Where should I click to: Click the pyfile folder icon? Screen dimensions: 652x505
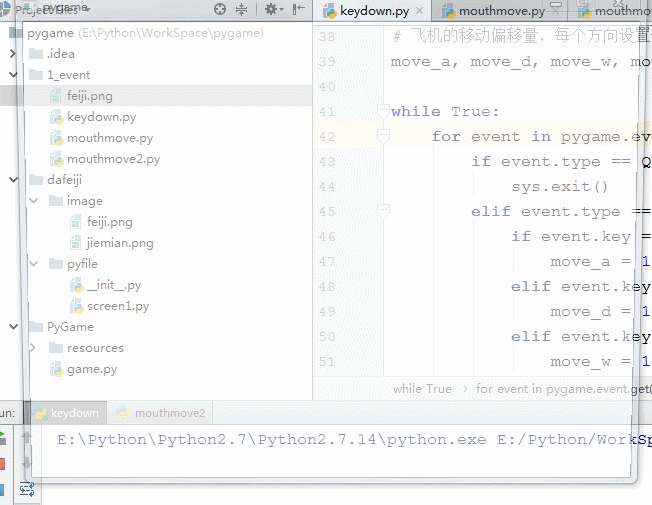click(x=56, y=263)
